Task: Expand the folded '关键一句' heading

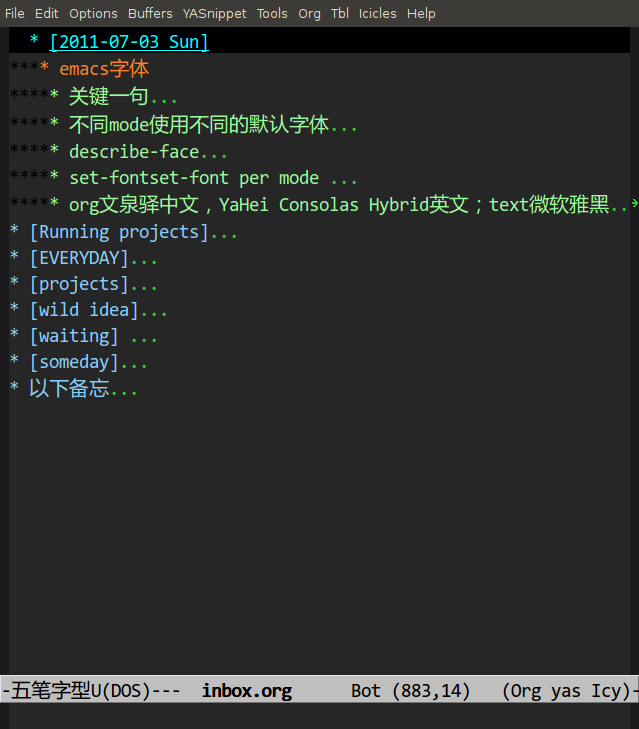Action: coord(108,96)
